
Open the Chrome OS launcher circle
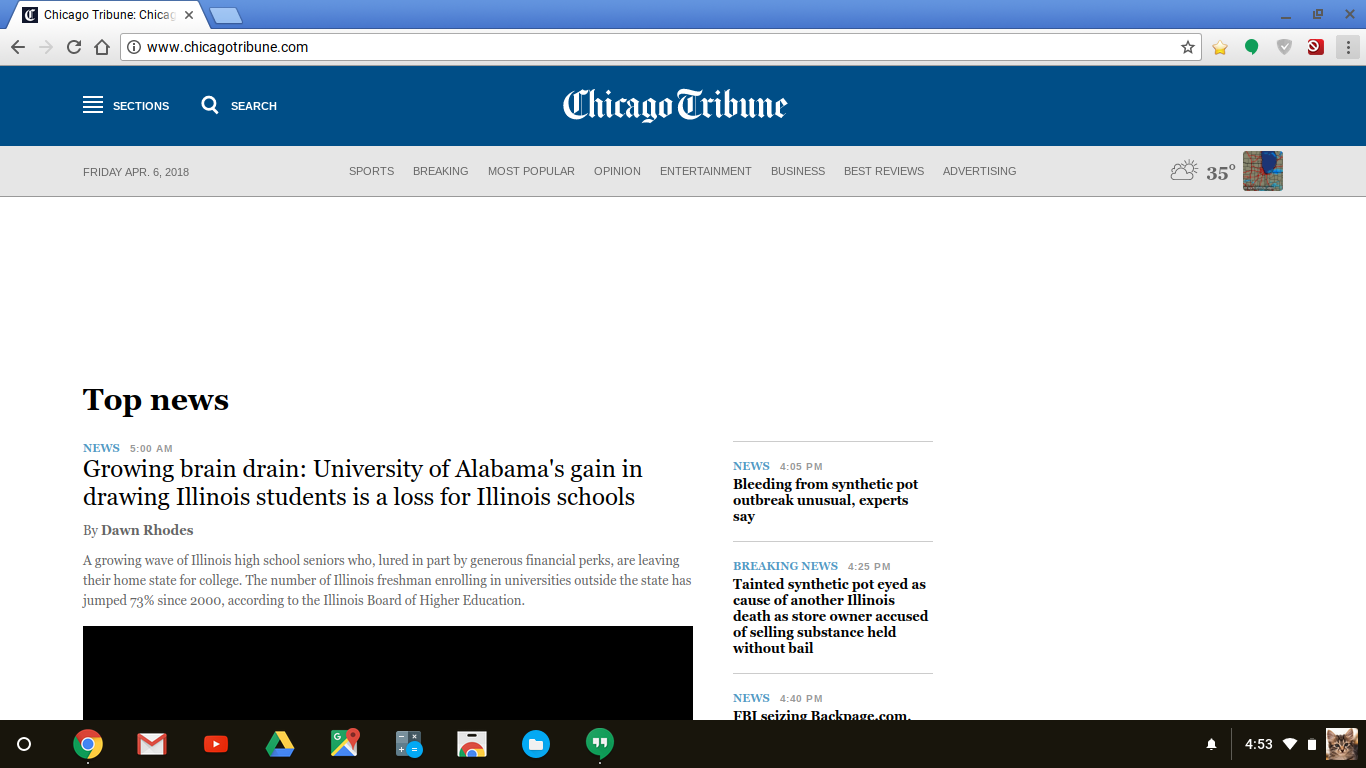(24, 744)
